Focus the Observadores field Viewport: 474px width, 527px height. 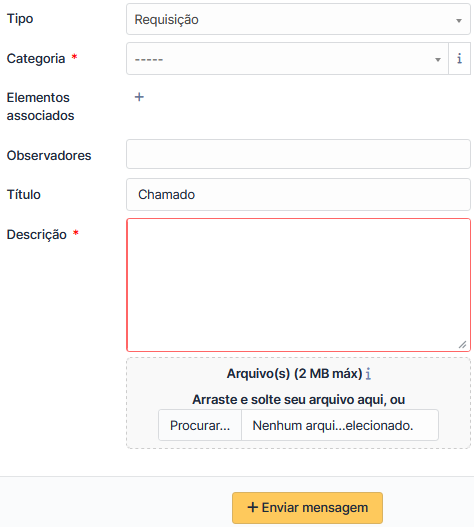[298, 154]
